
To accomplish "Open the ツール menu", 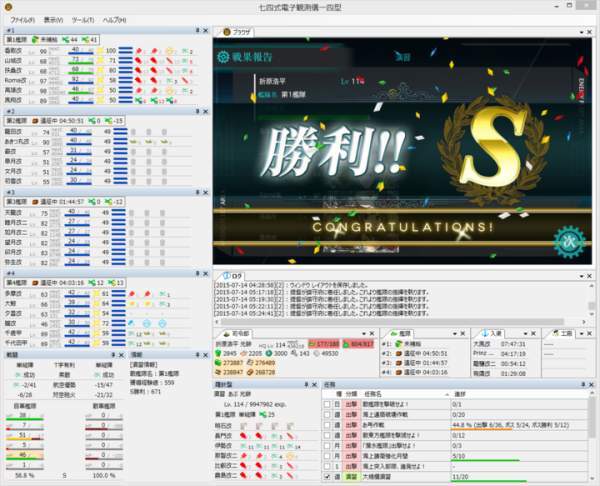I will pyautogui.click(x=82, y=20).
